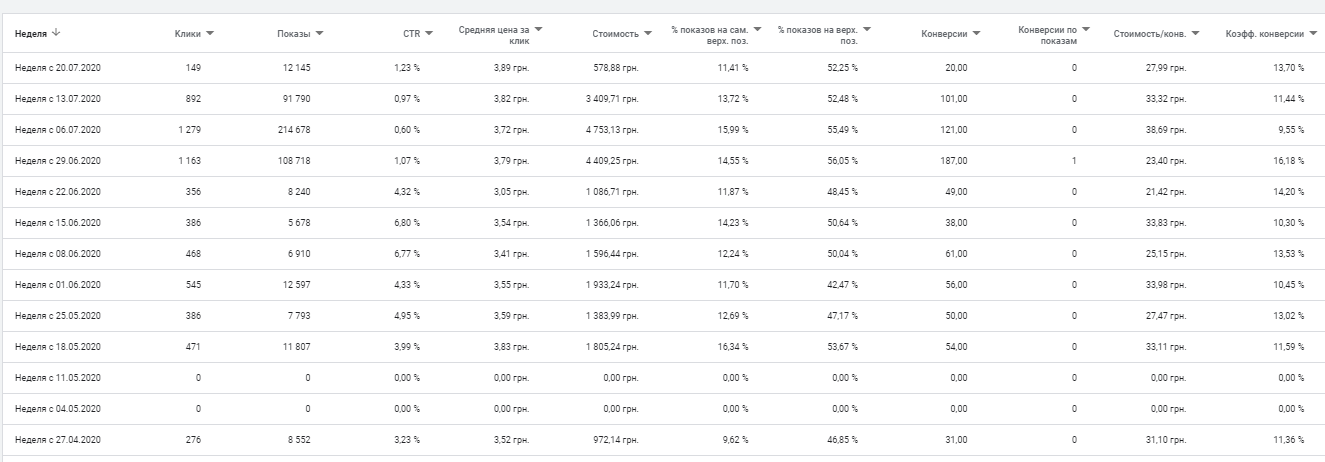Click the triangle icon next to Конверсии
The image size is (1325, 462).
(976, 34)
